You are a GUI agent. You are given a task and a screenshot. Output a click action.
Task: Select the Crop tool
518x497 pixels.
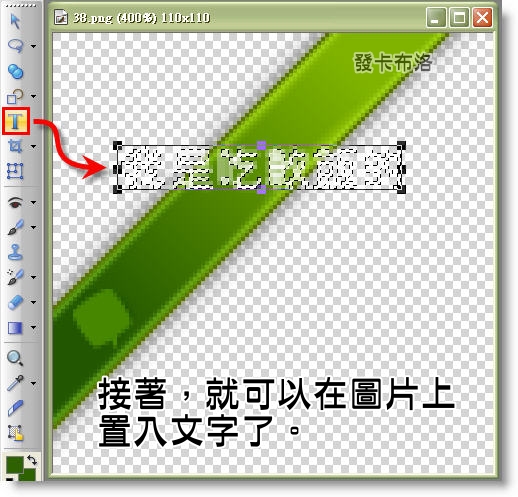15,146
